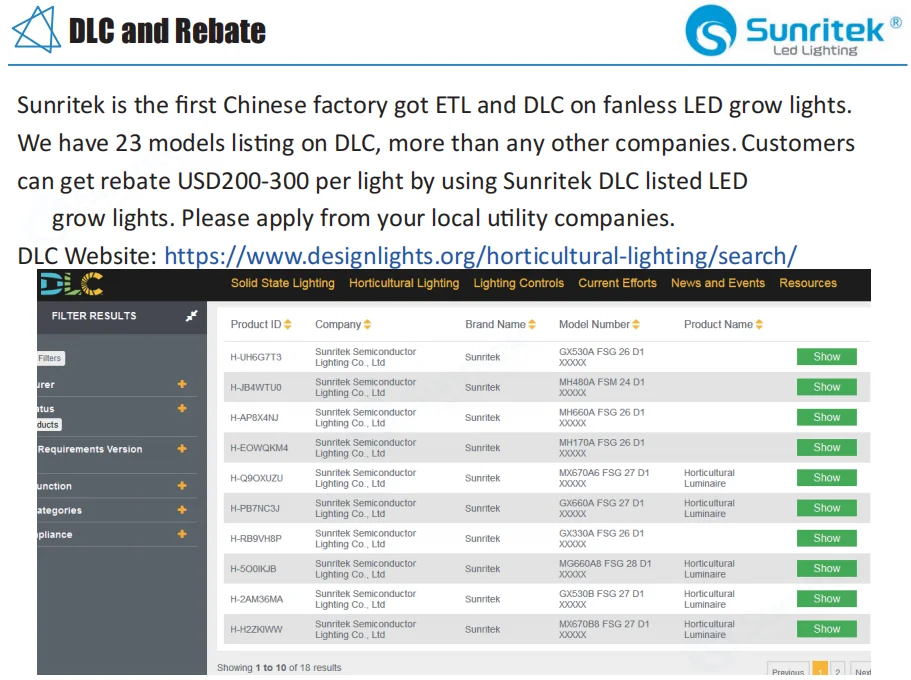Select model MH480A FSM 24 D1 cell
Screen dimensions: 911x680
(x=601, y=387)
